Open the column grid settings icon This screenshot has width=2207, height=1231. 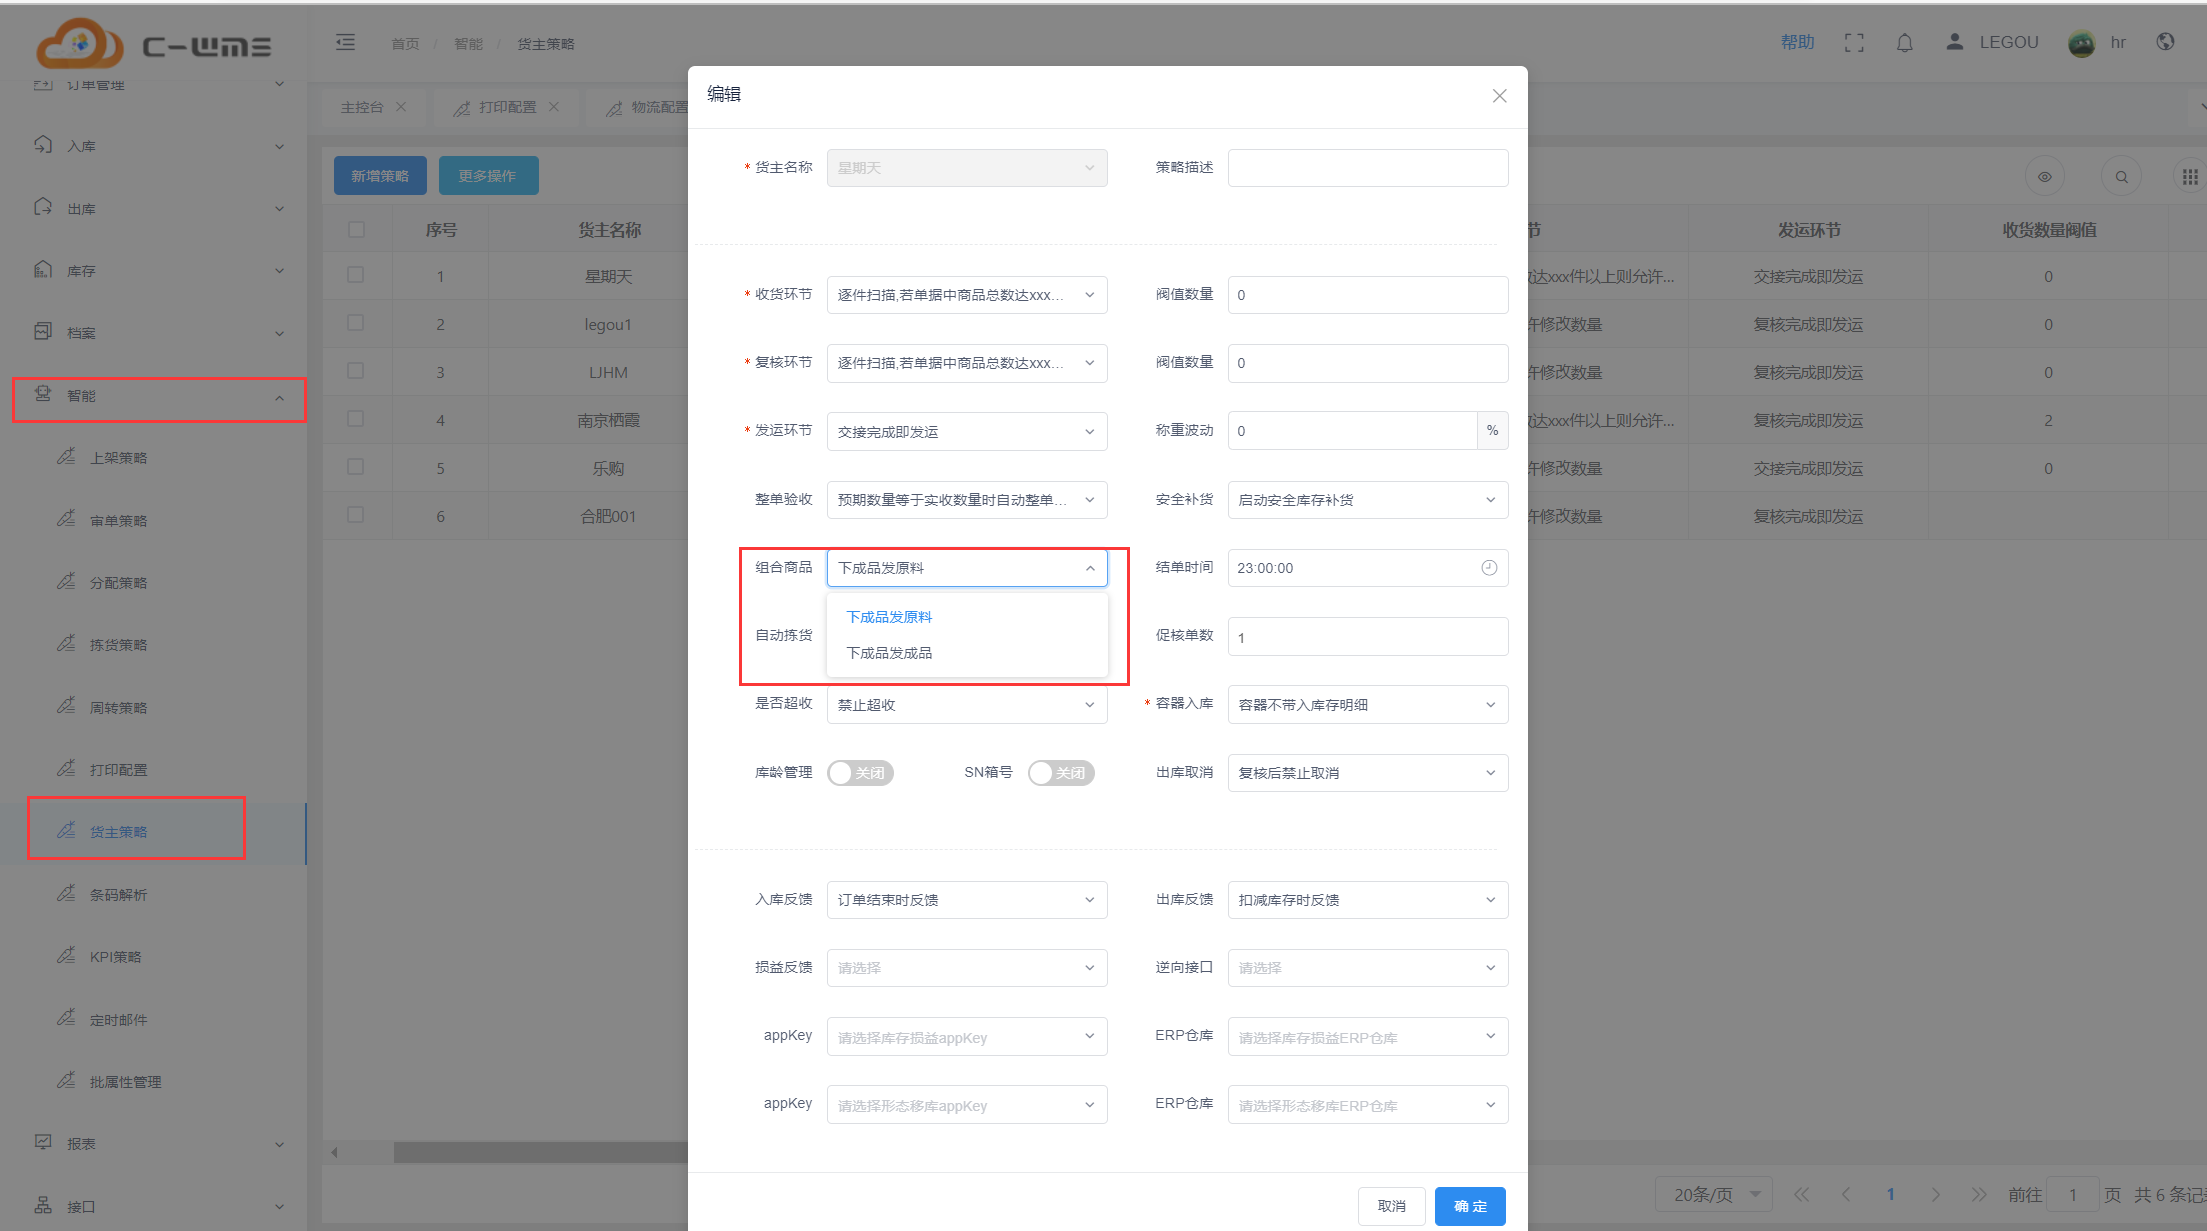[2190, 177]
